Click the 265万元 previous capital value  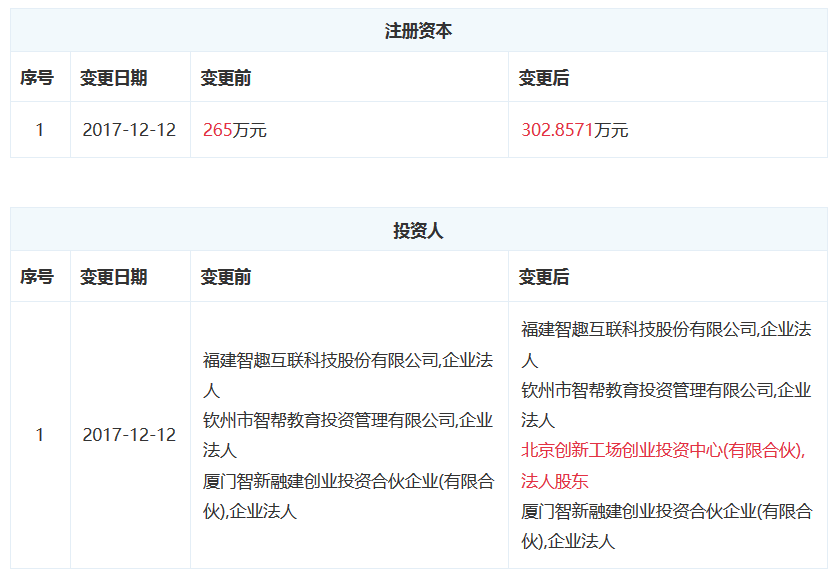[x=235, y=130]
